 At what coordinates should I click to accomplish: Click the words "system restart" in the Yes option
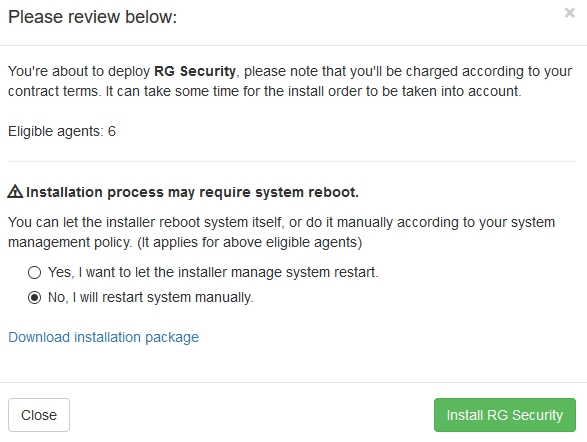click(x=332, y=272)
